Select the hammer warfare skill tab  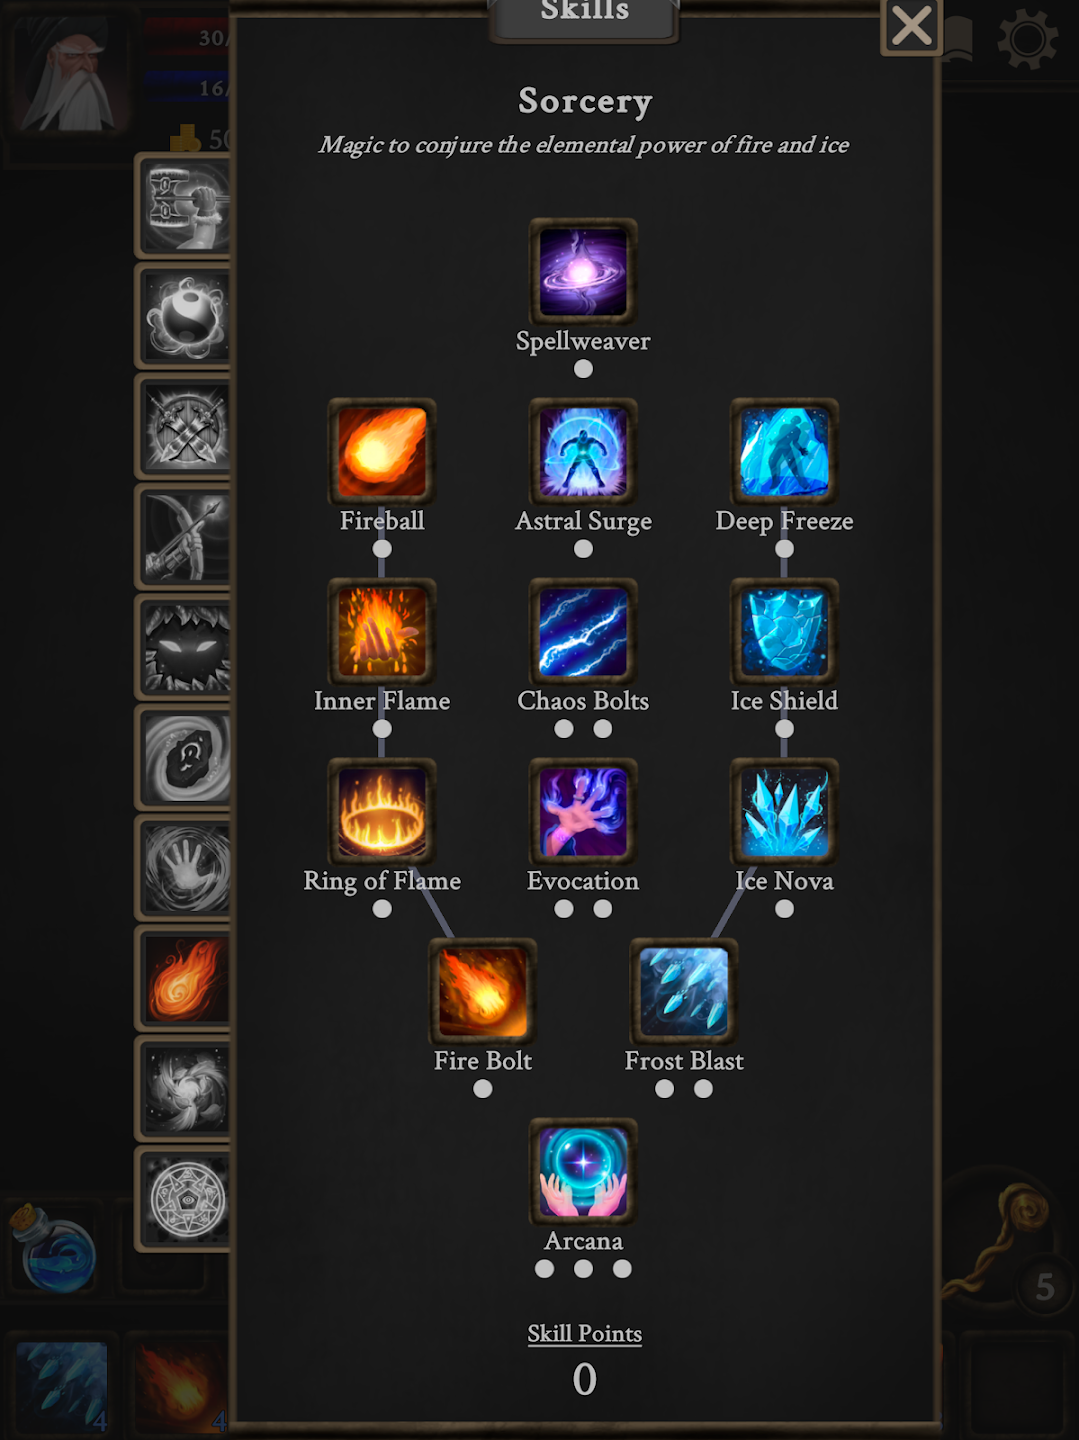[x=184, y=208]
